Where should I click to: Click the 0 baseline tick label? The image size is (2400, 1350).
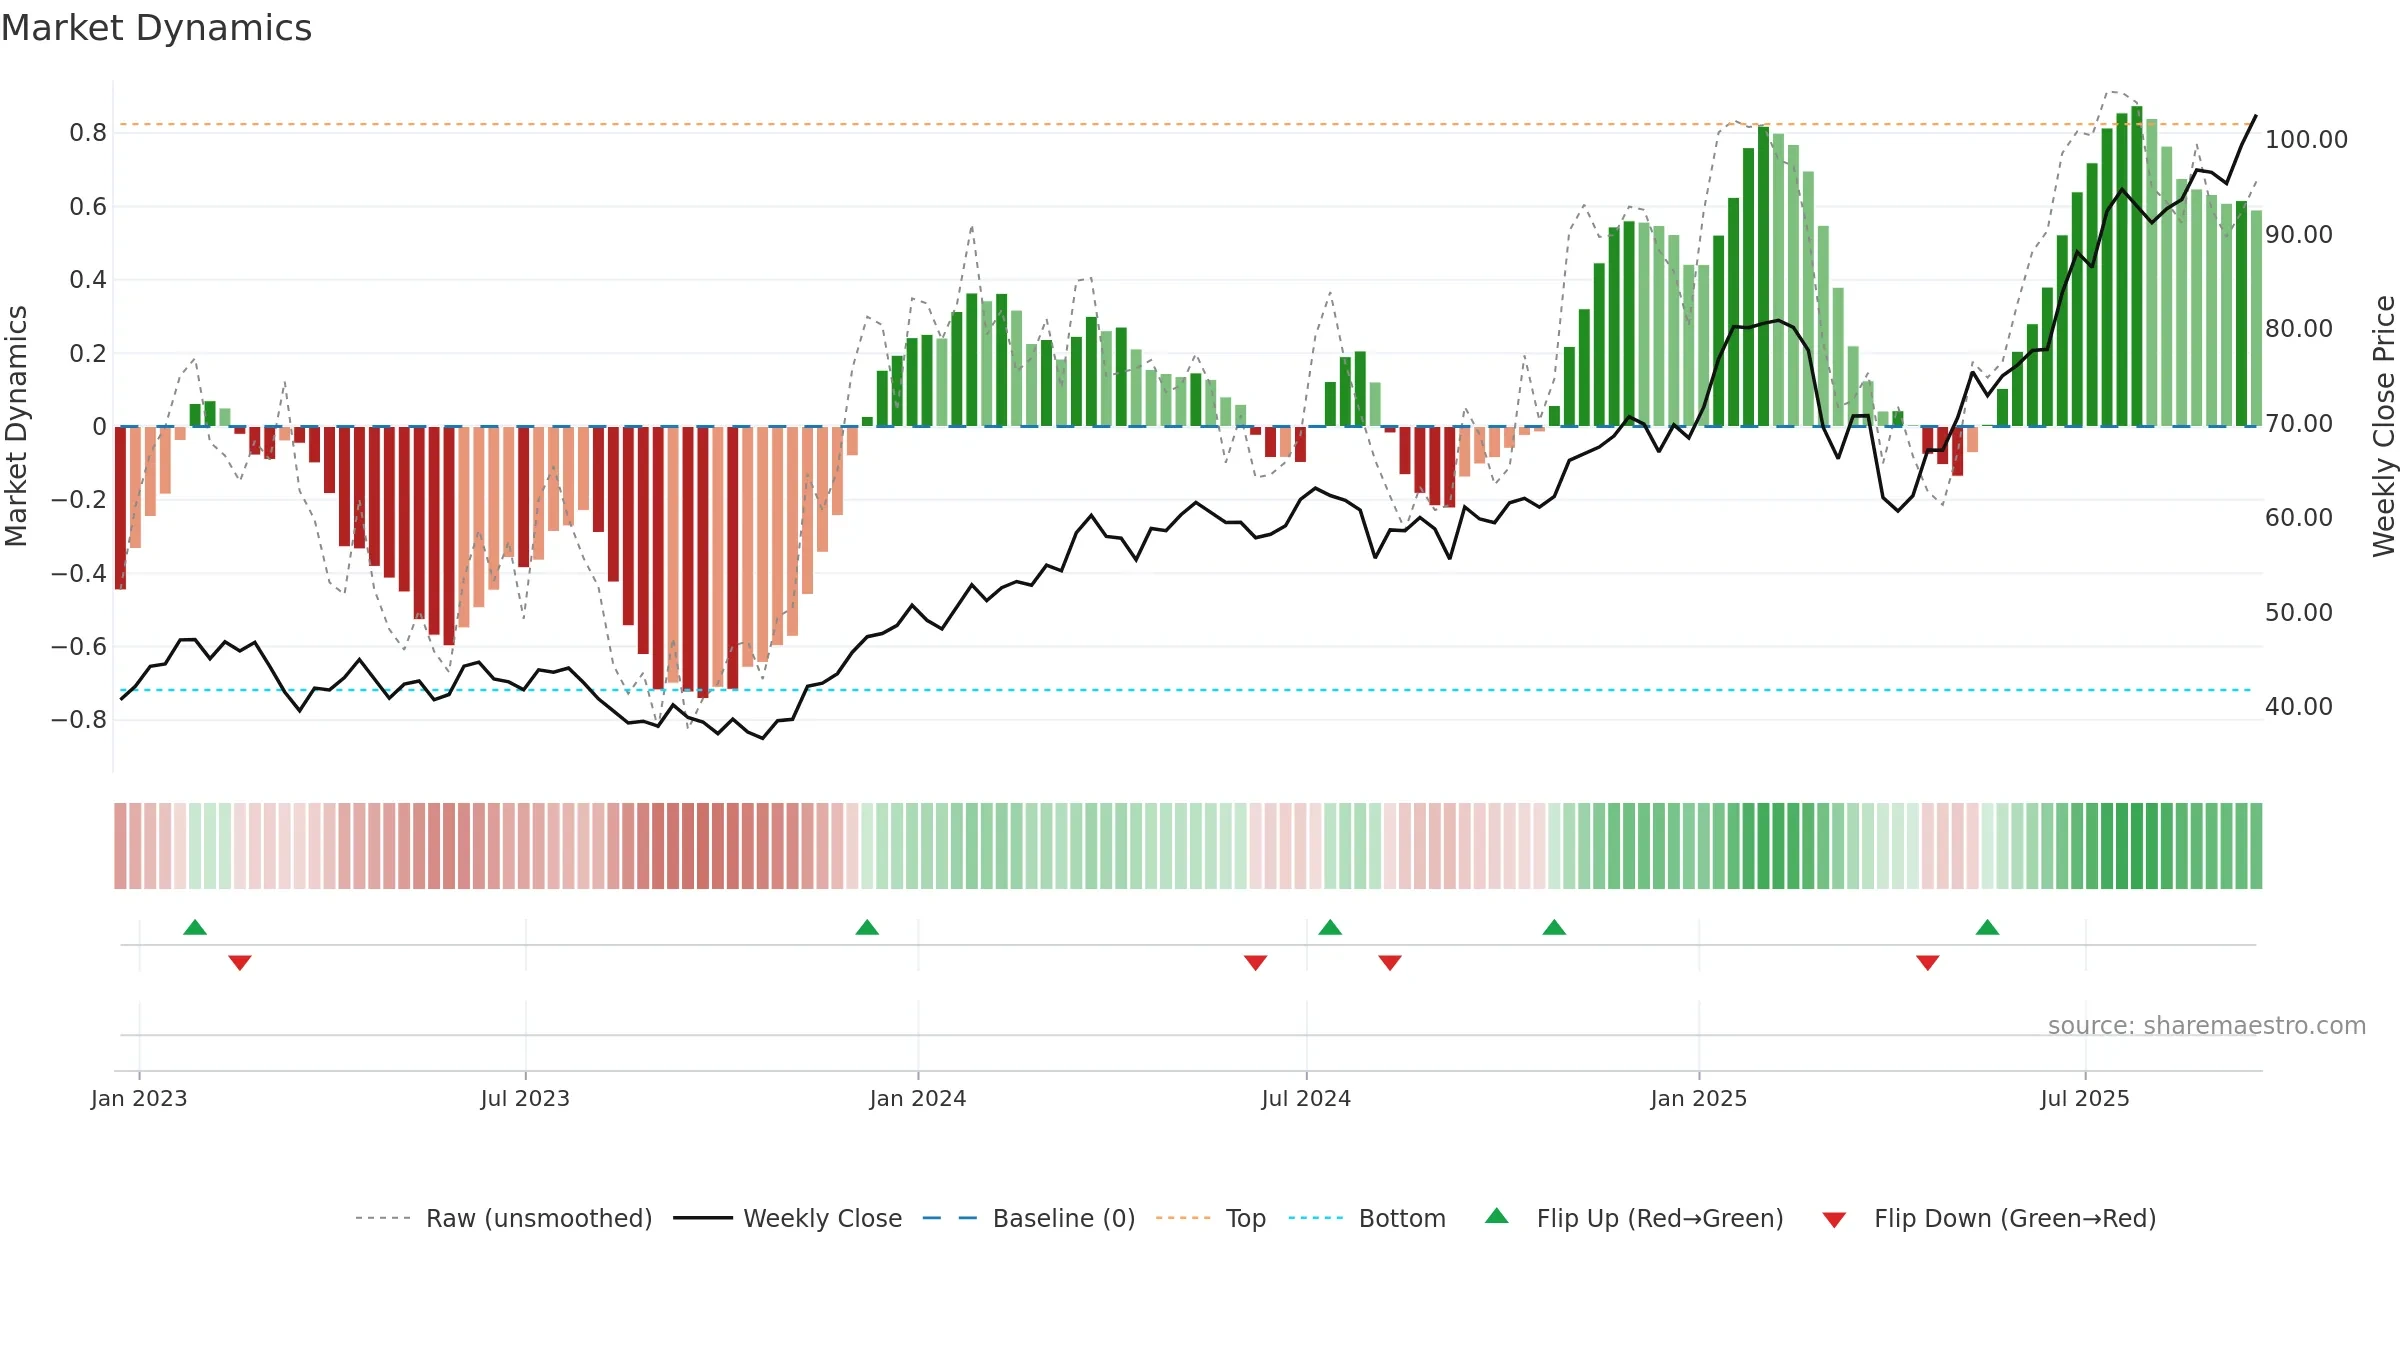(x=99, y=426)
